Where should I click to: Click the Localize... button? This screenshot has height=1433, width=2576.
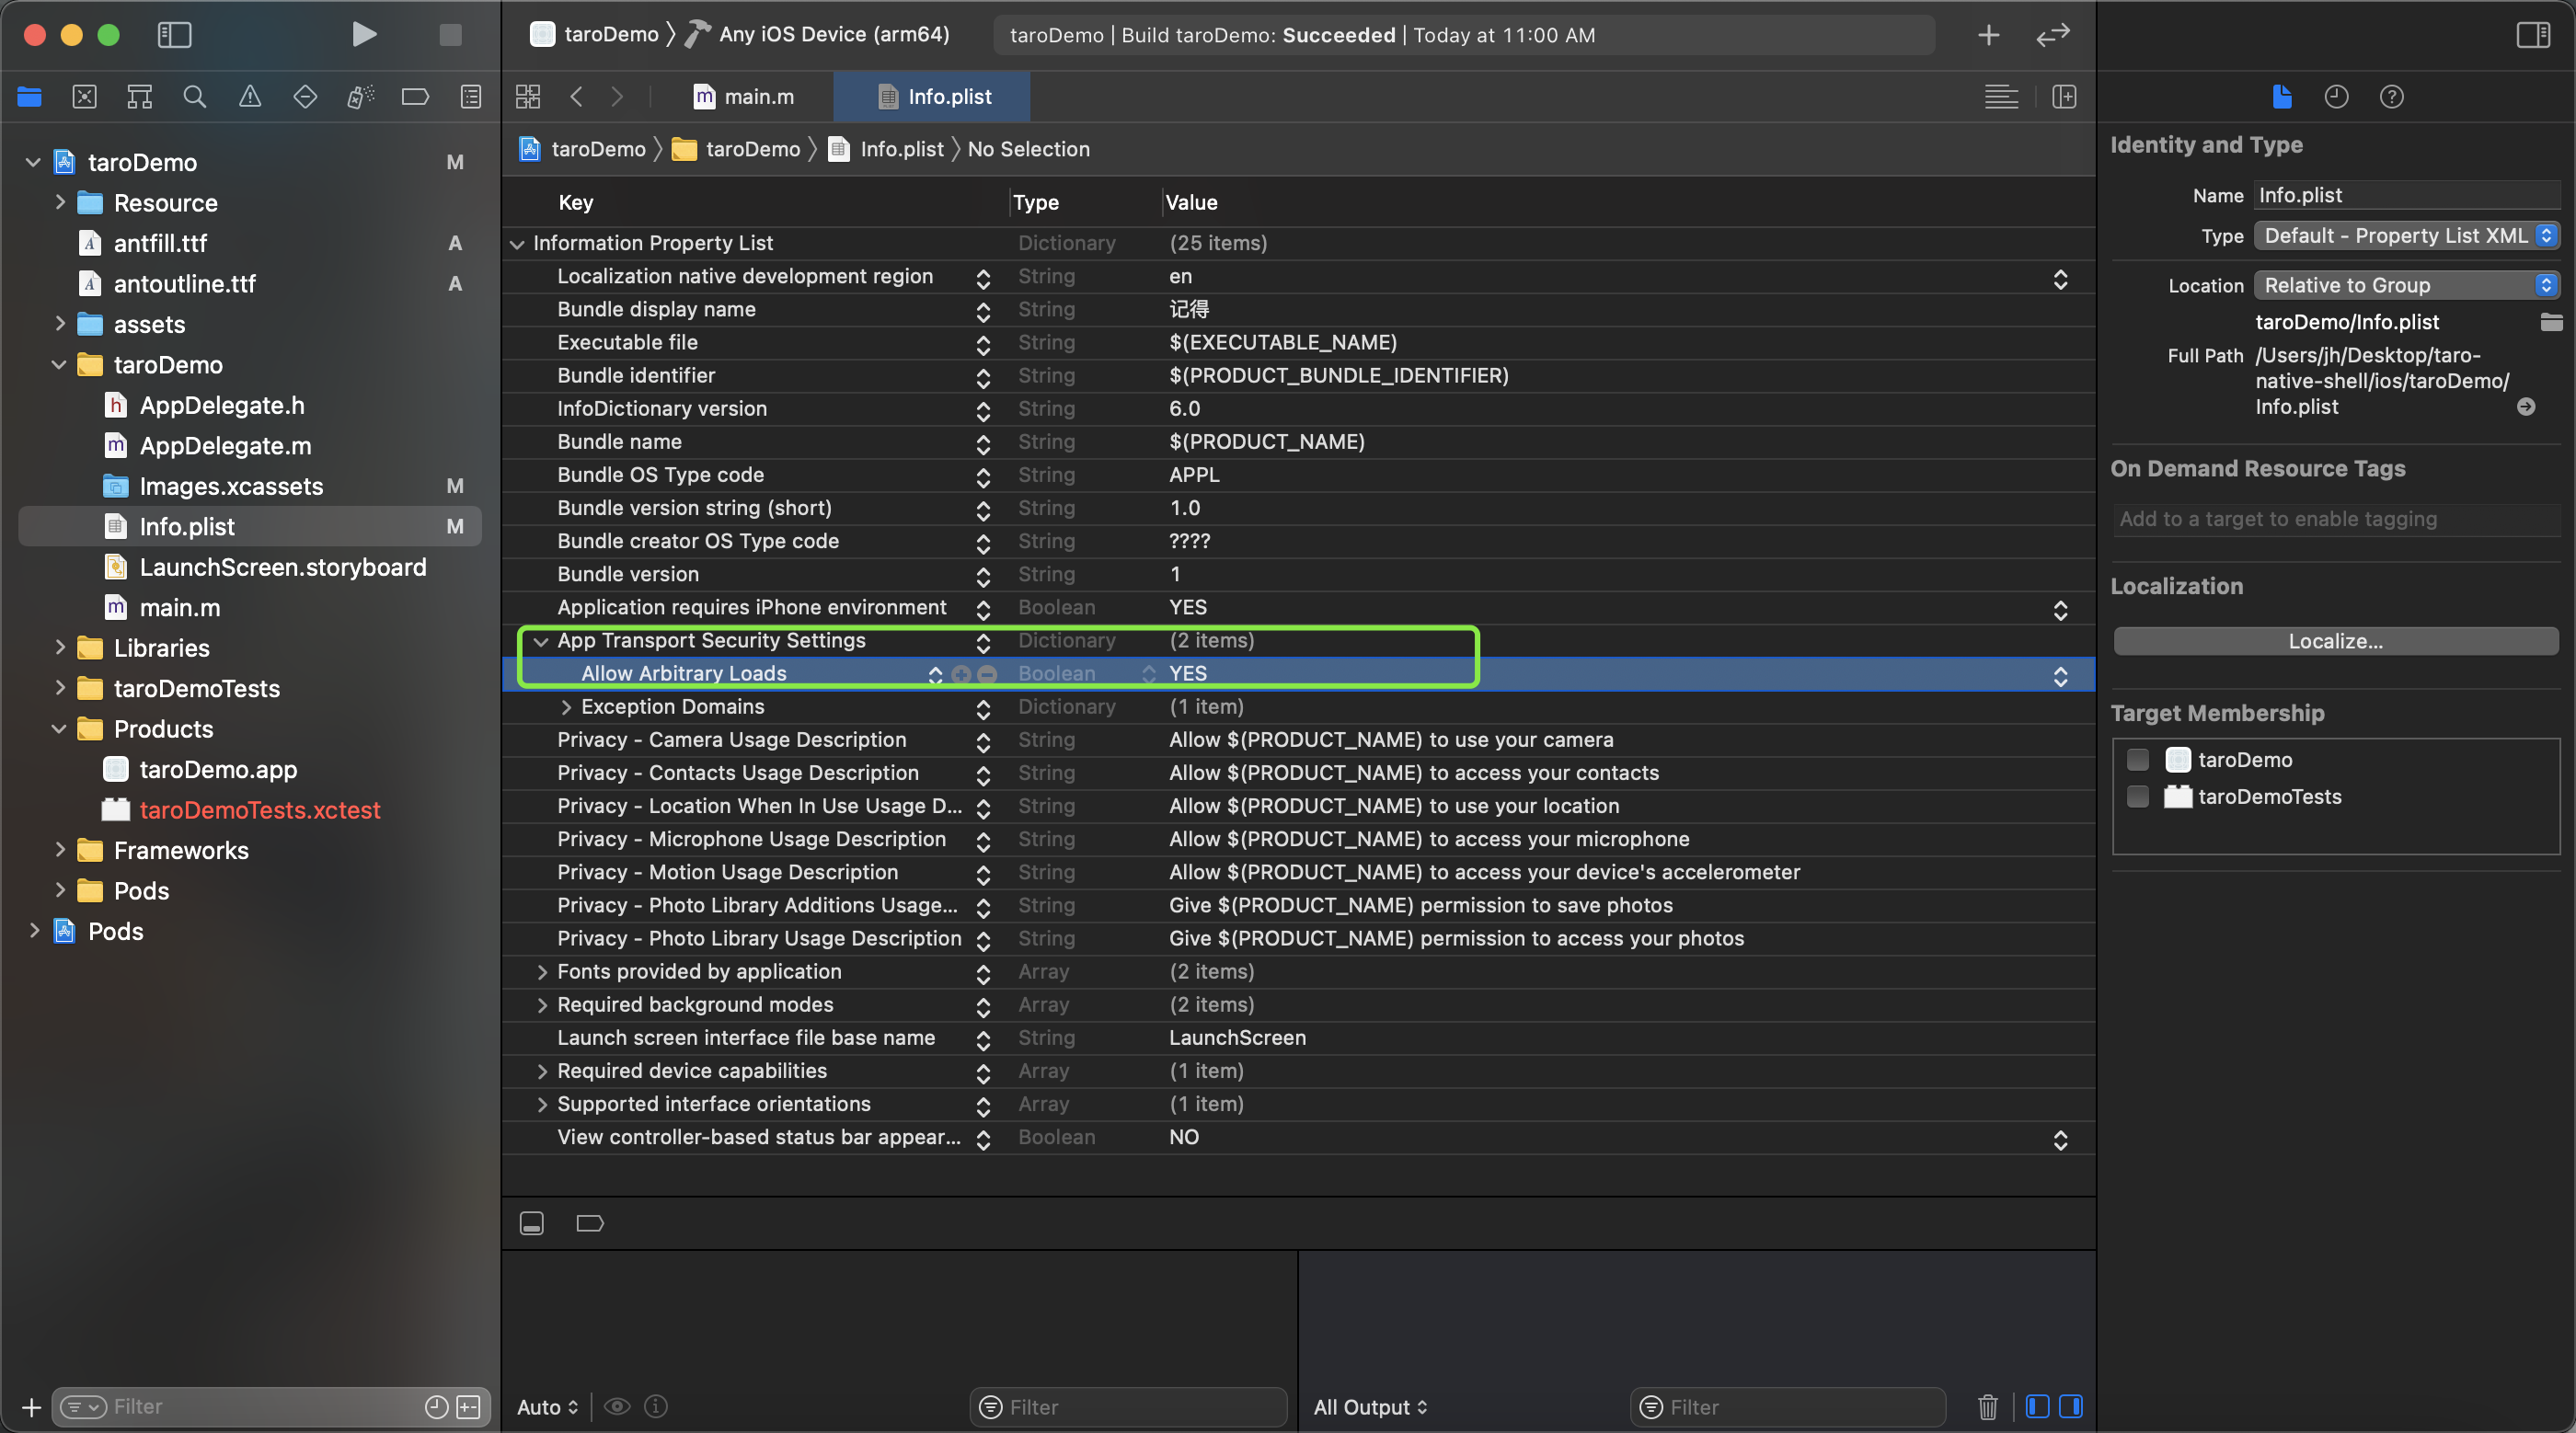pyautogui.click(x=2335, y=641)
